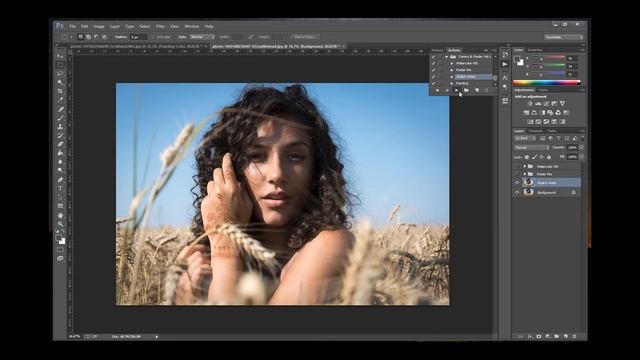Add a Vibrance adjustment
The width and height of the screenshot is (640, 360).
coord(562,104)
